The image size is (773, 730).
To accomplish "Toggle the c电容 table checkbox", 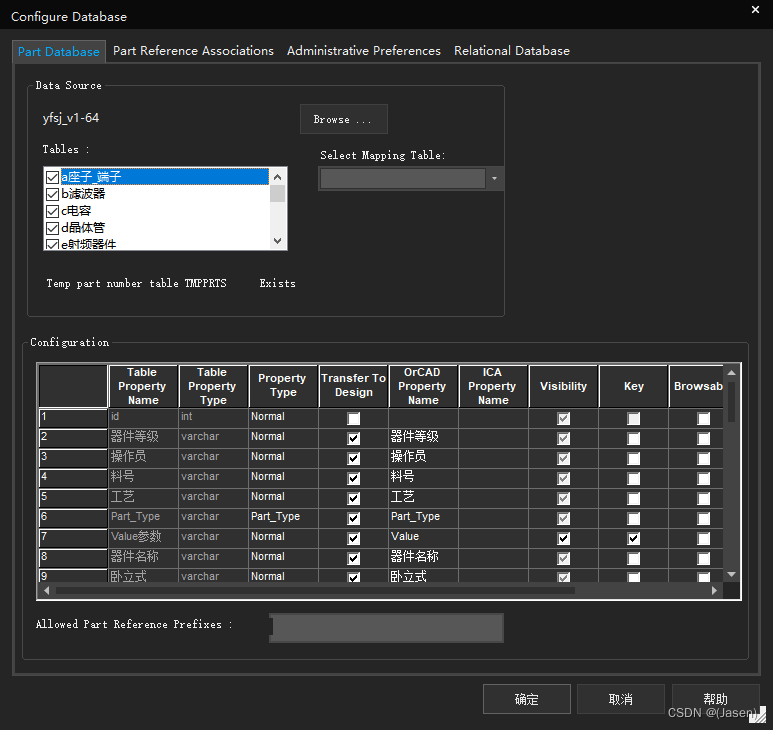I will pos(53,211).
